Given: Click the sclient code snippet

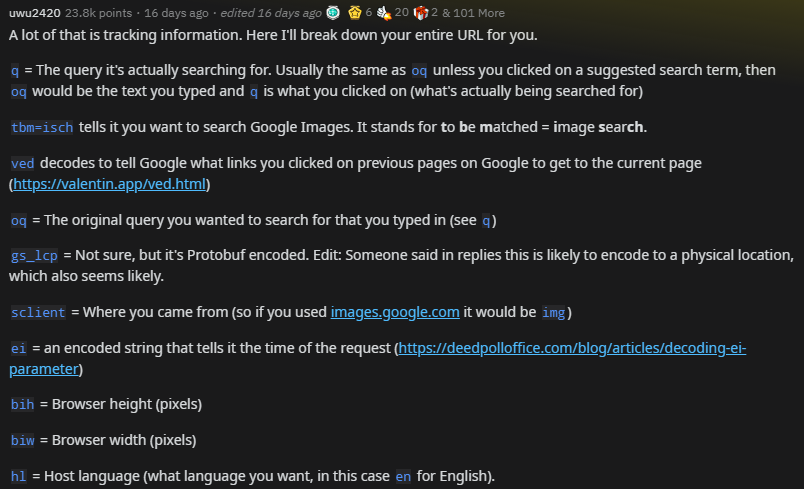Looking at the screenshot, I should click(x=38, y=312).
